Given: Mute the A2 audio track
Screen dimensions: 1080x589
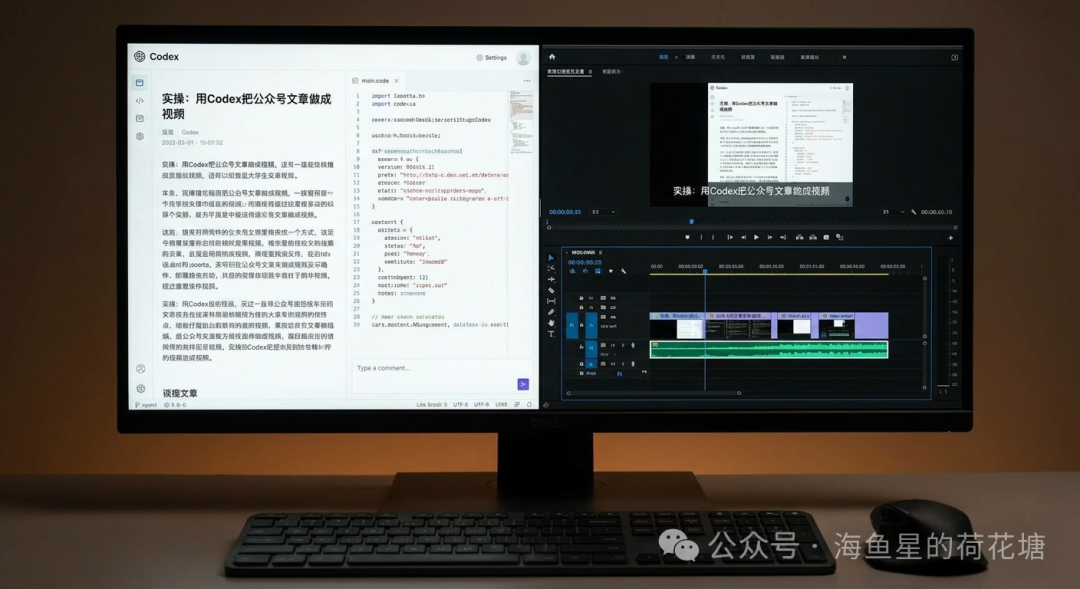Looking at the screenshot, I should [613, 364].
